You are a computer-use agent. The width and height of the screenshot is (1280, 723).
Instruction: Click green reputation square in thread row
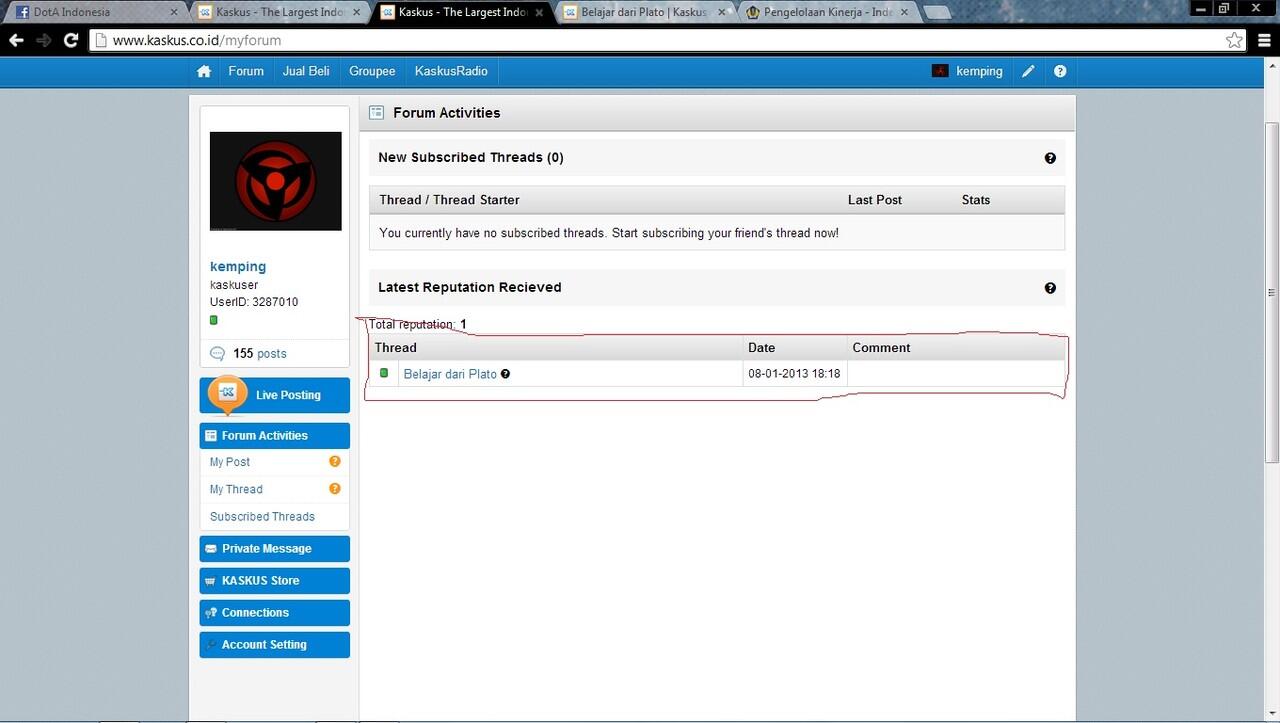click(384, 373)
